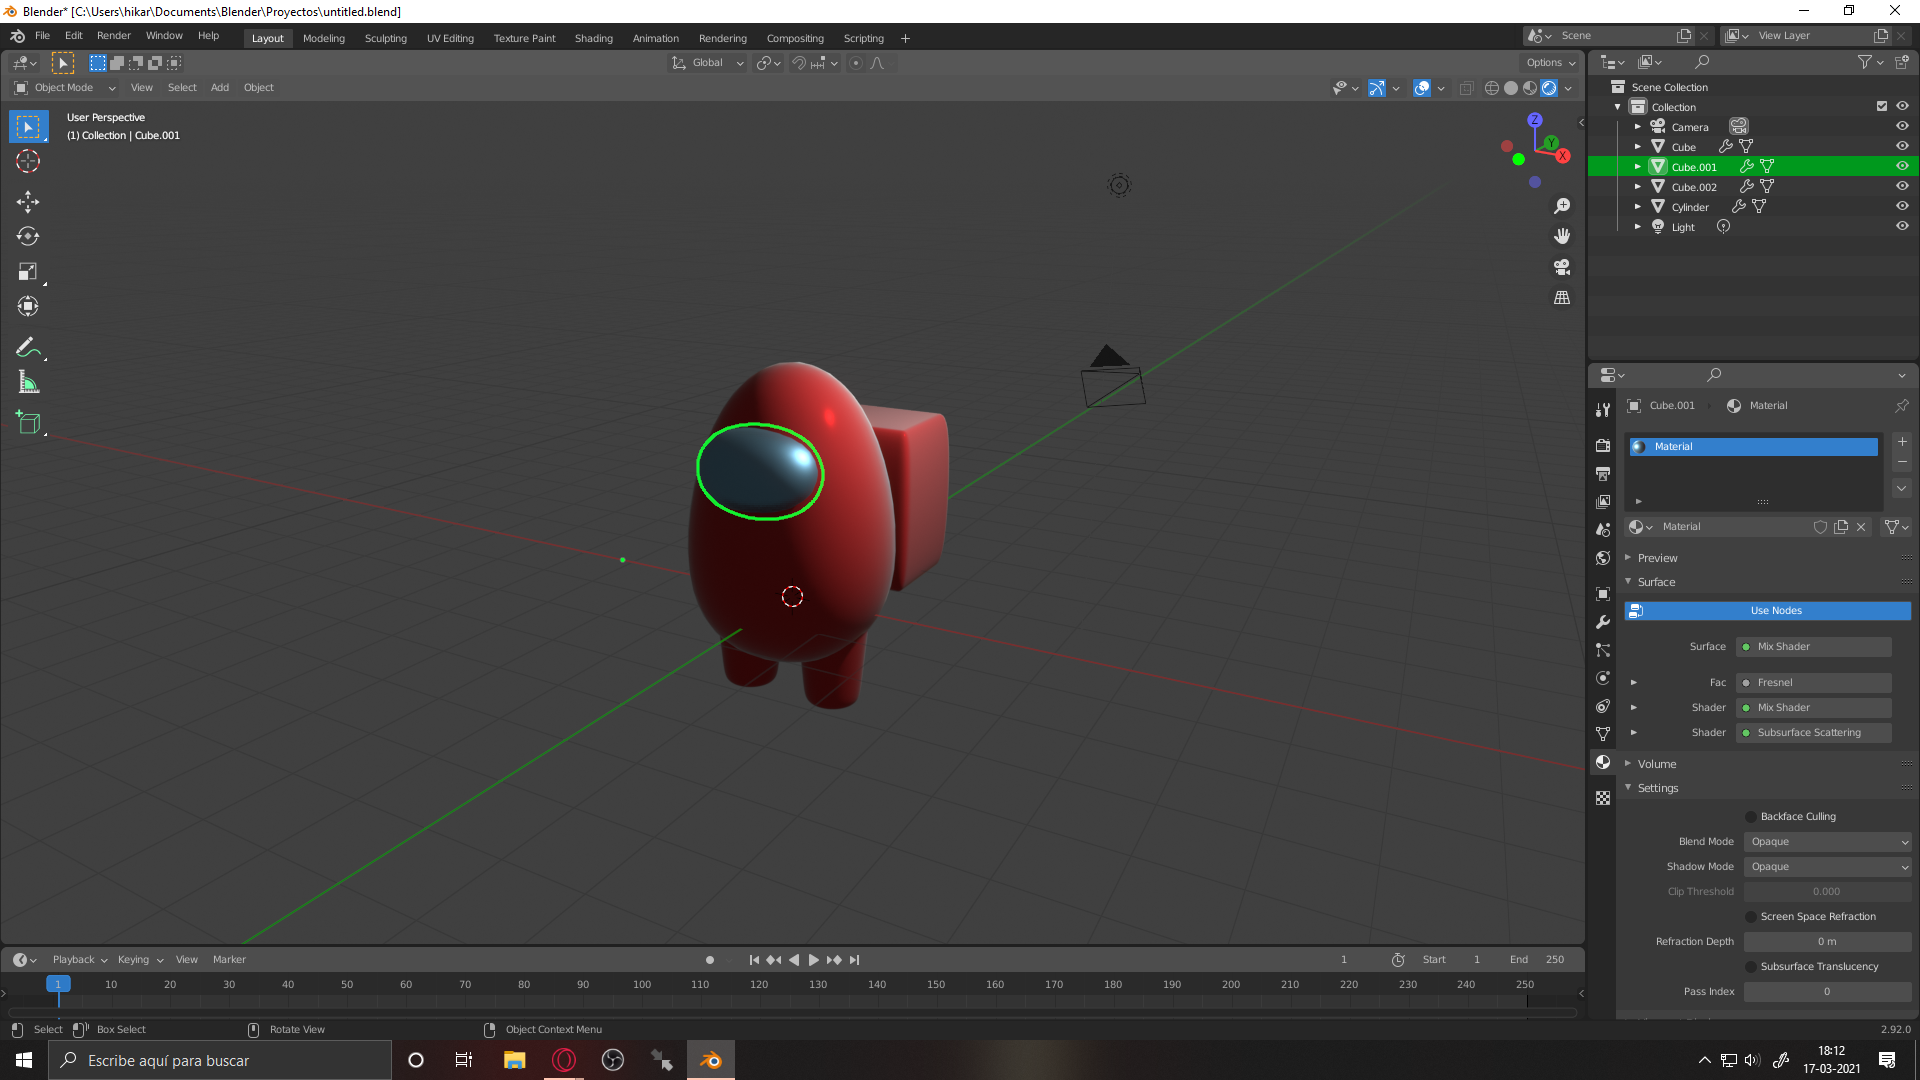Enable Screen Space Refraction checkbox
Viewport: 1920px width, 1080px height.
coord(1751,917)
